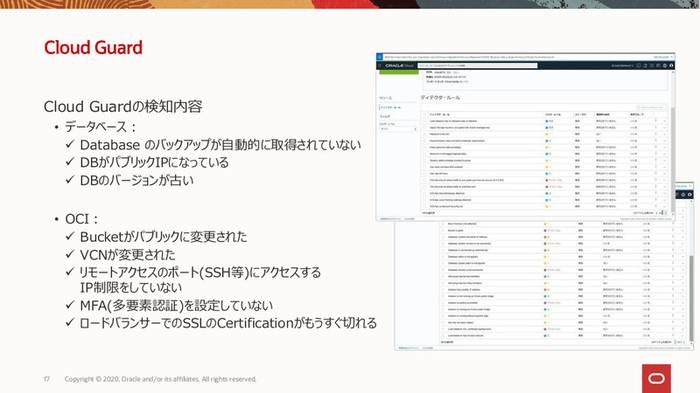Select the detector rules item in console sidebar
This screenshot has width=700, height=393.
391,108
